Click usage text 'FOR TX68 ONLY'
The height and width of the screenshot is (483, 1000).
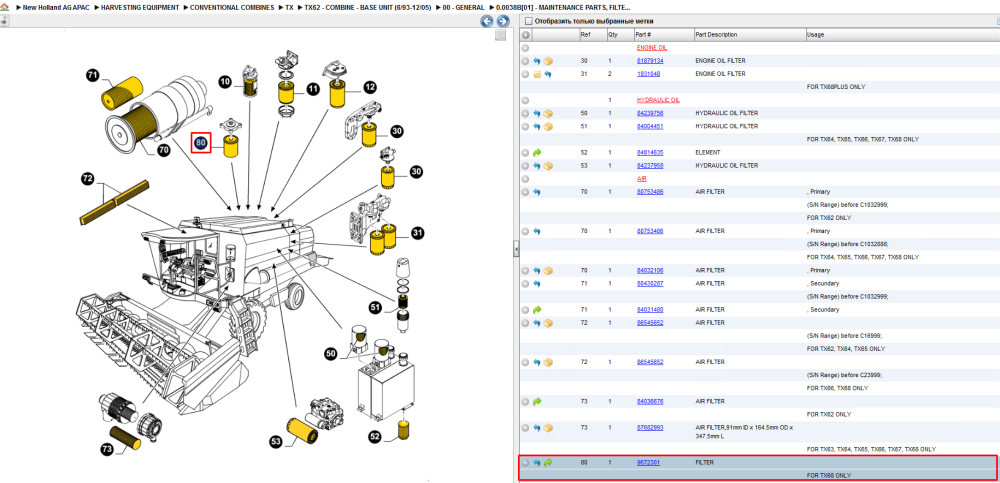tap(829, 475)
